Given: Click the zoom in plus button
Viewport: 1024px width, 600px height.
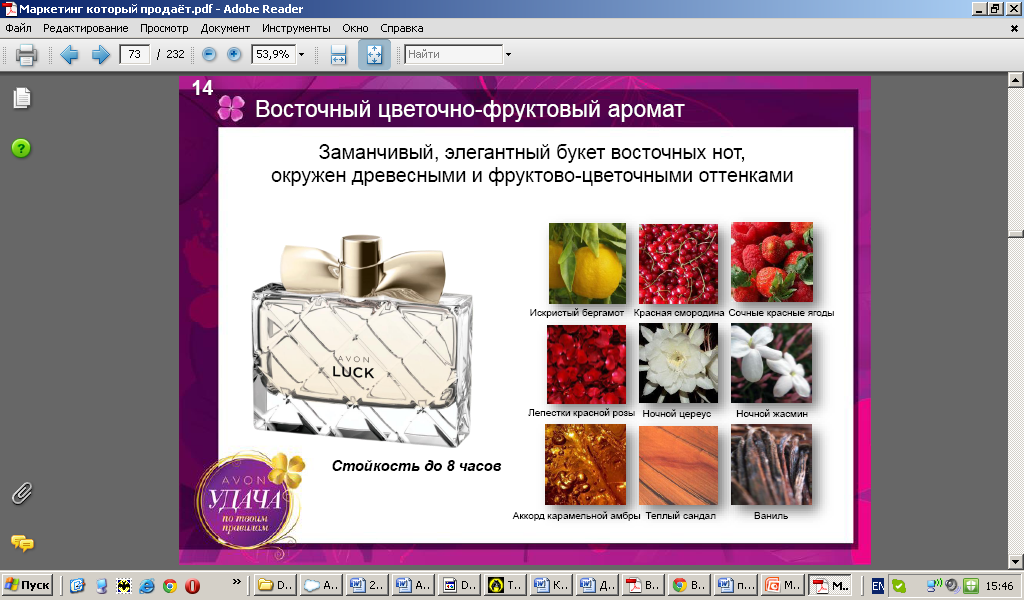Looking at the screenshot, I should pyautogui.click(x=234, y=54).
